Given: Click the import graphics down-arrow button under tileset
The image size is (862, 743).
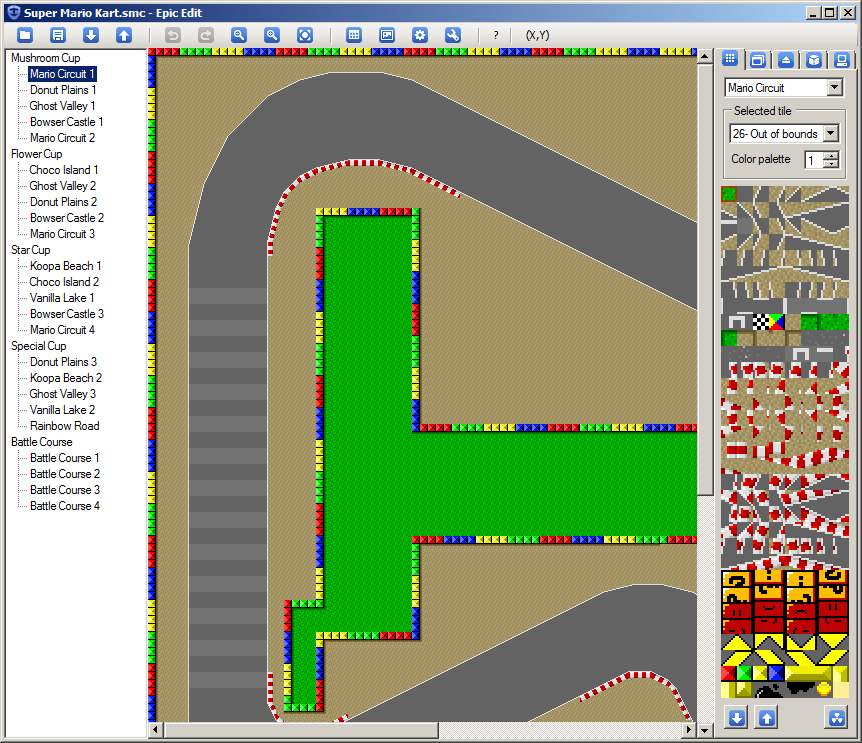Looking at the screenshot, I should (737, 717).
